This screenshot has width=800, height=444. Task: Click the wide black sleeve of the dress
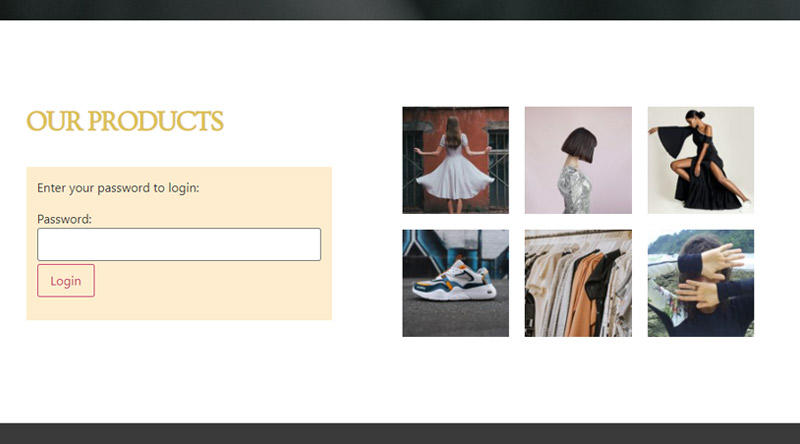(673, 140)
